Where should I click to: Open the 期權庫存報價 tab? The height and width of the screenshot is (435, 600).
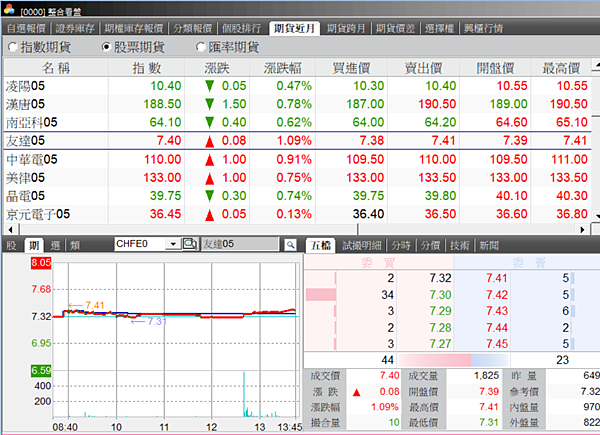pos(134,28)
